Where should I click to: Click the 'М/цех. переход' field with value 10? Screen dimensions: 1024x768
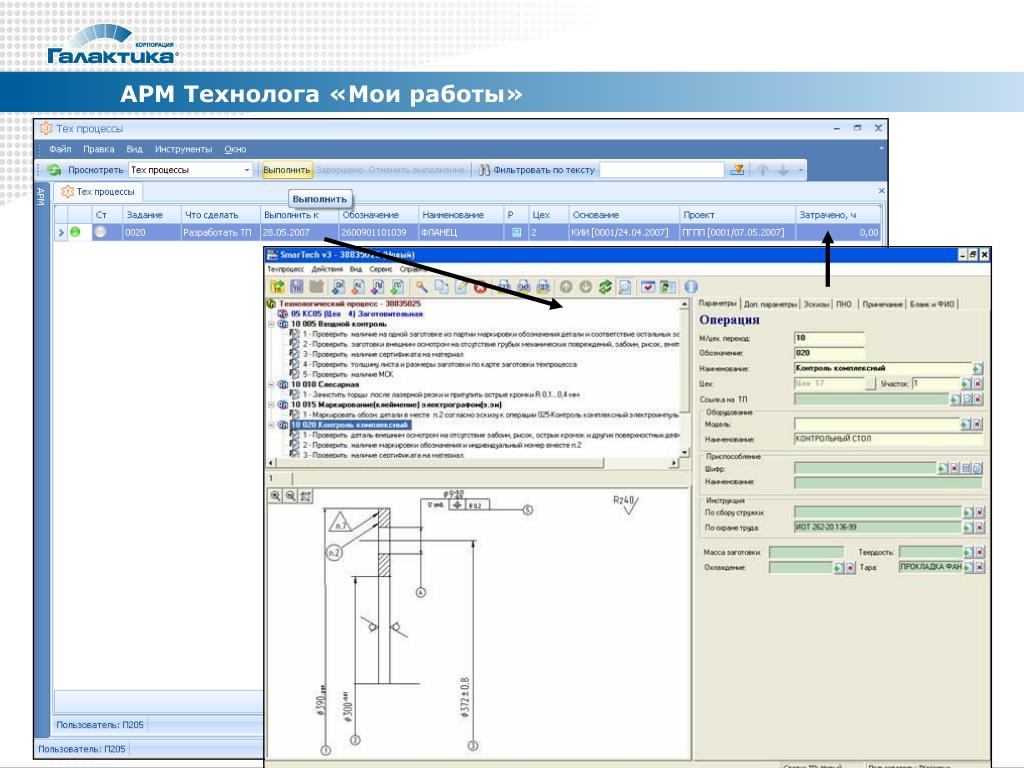(x=829, y=338)
